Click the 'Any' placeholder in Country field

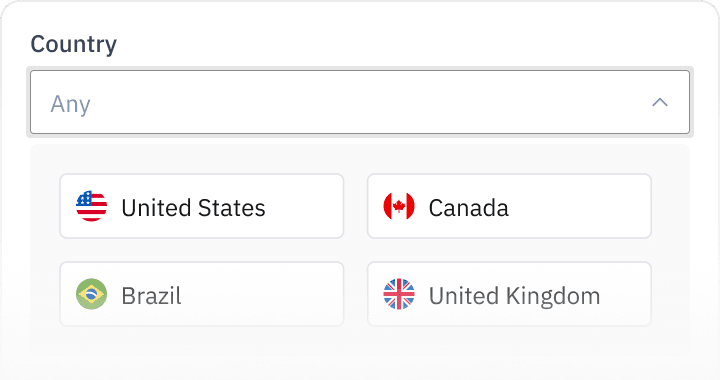[x=70, y=104]
